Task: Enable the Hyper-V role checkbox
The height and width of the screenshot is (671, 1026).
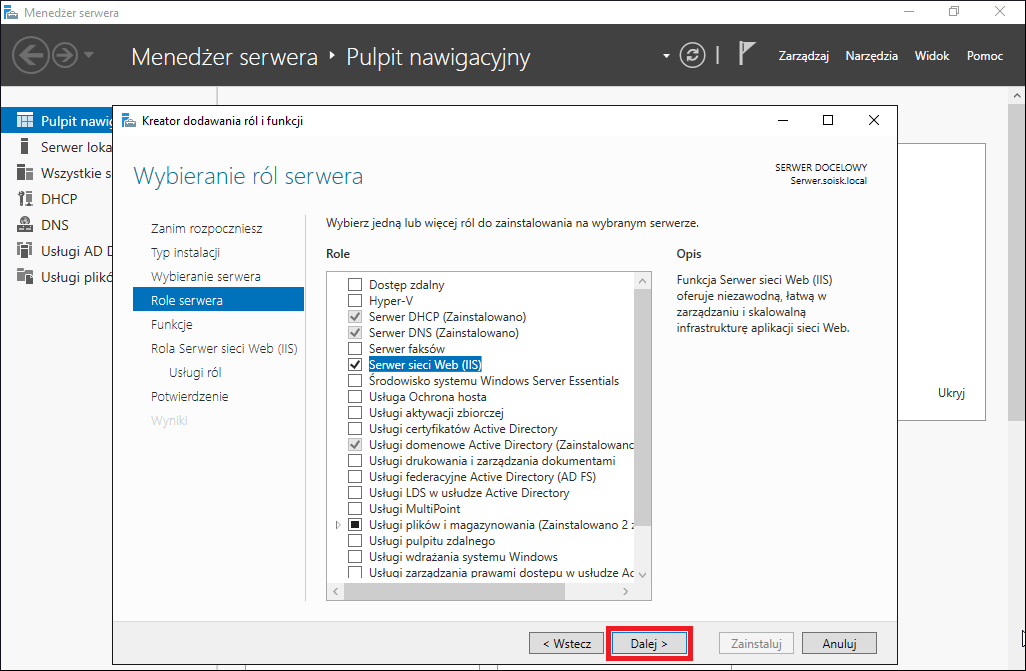Action: pyautogui.click(x=355, y=300)
